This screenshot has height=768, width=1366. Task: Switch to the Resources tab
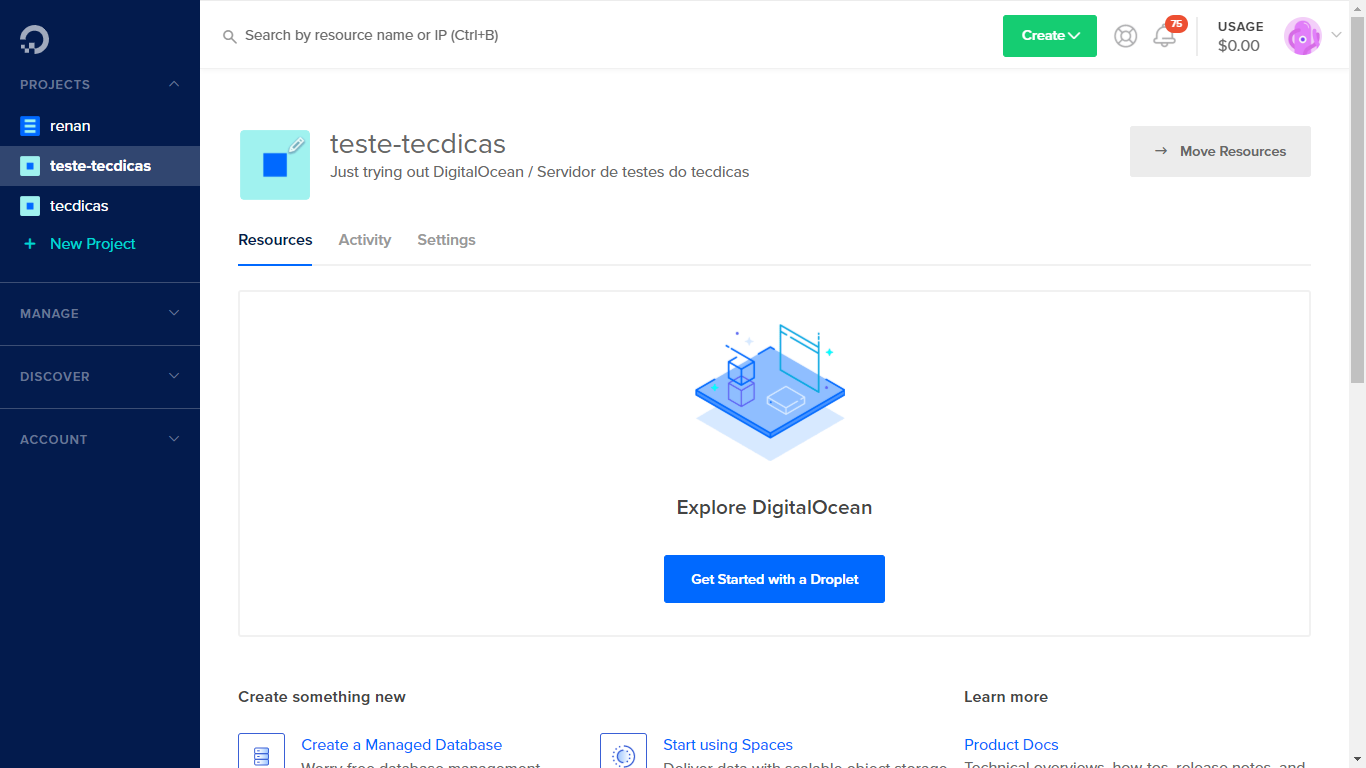(275, 240)
